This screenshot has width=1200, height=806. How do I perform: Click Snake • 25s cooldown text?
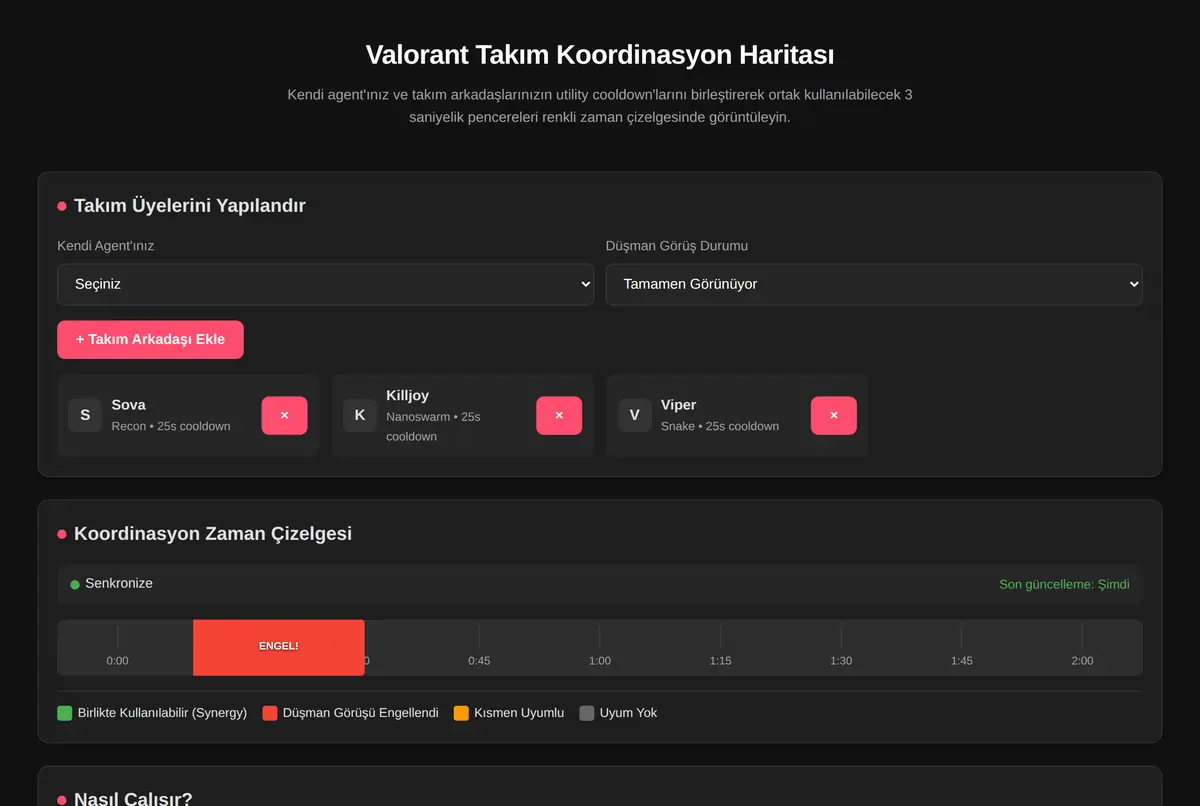click(x=720, y=426)
